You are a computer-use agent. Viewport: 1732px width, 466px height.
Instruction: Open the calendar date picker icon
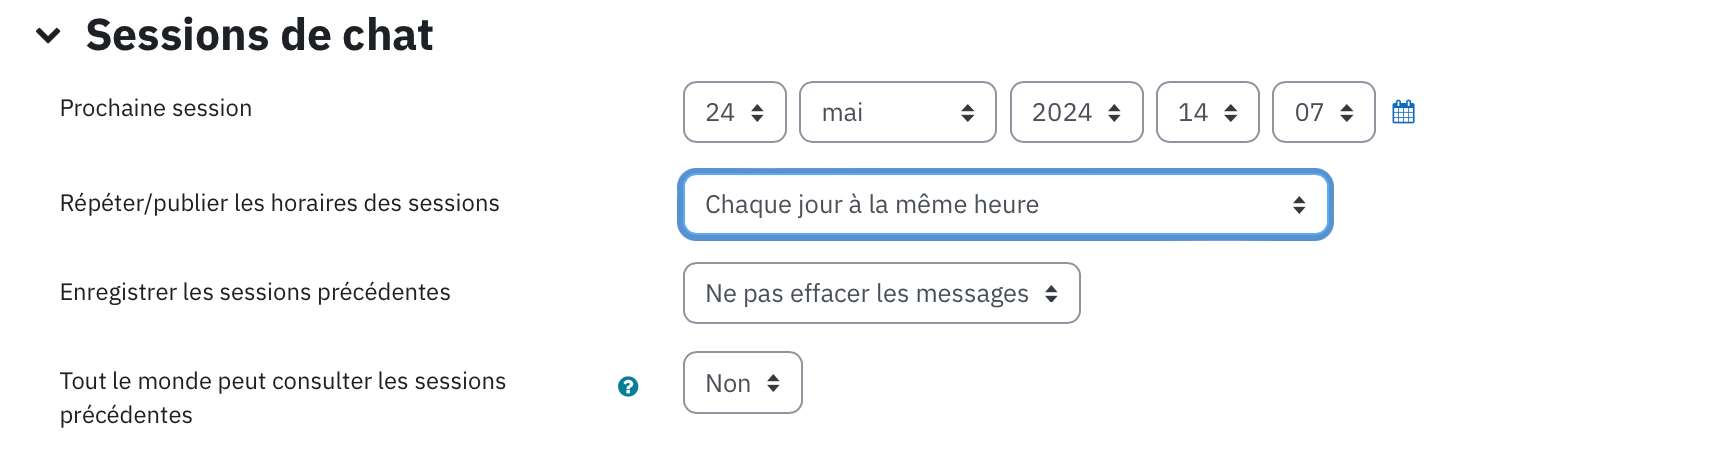pos(1403,112)
